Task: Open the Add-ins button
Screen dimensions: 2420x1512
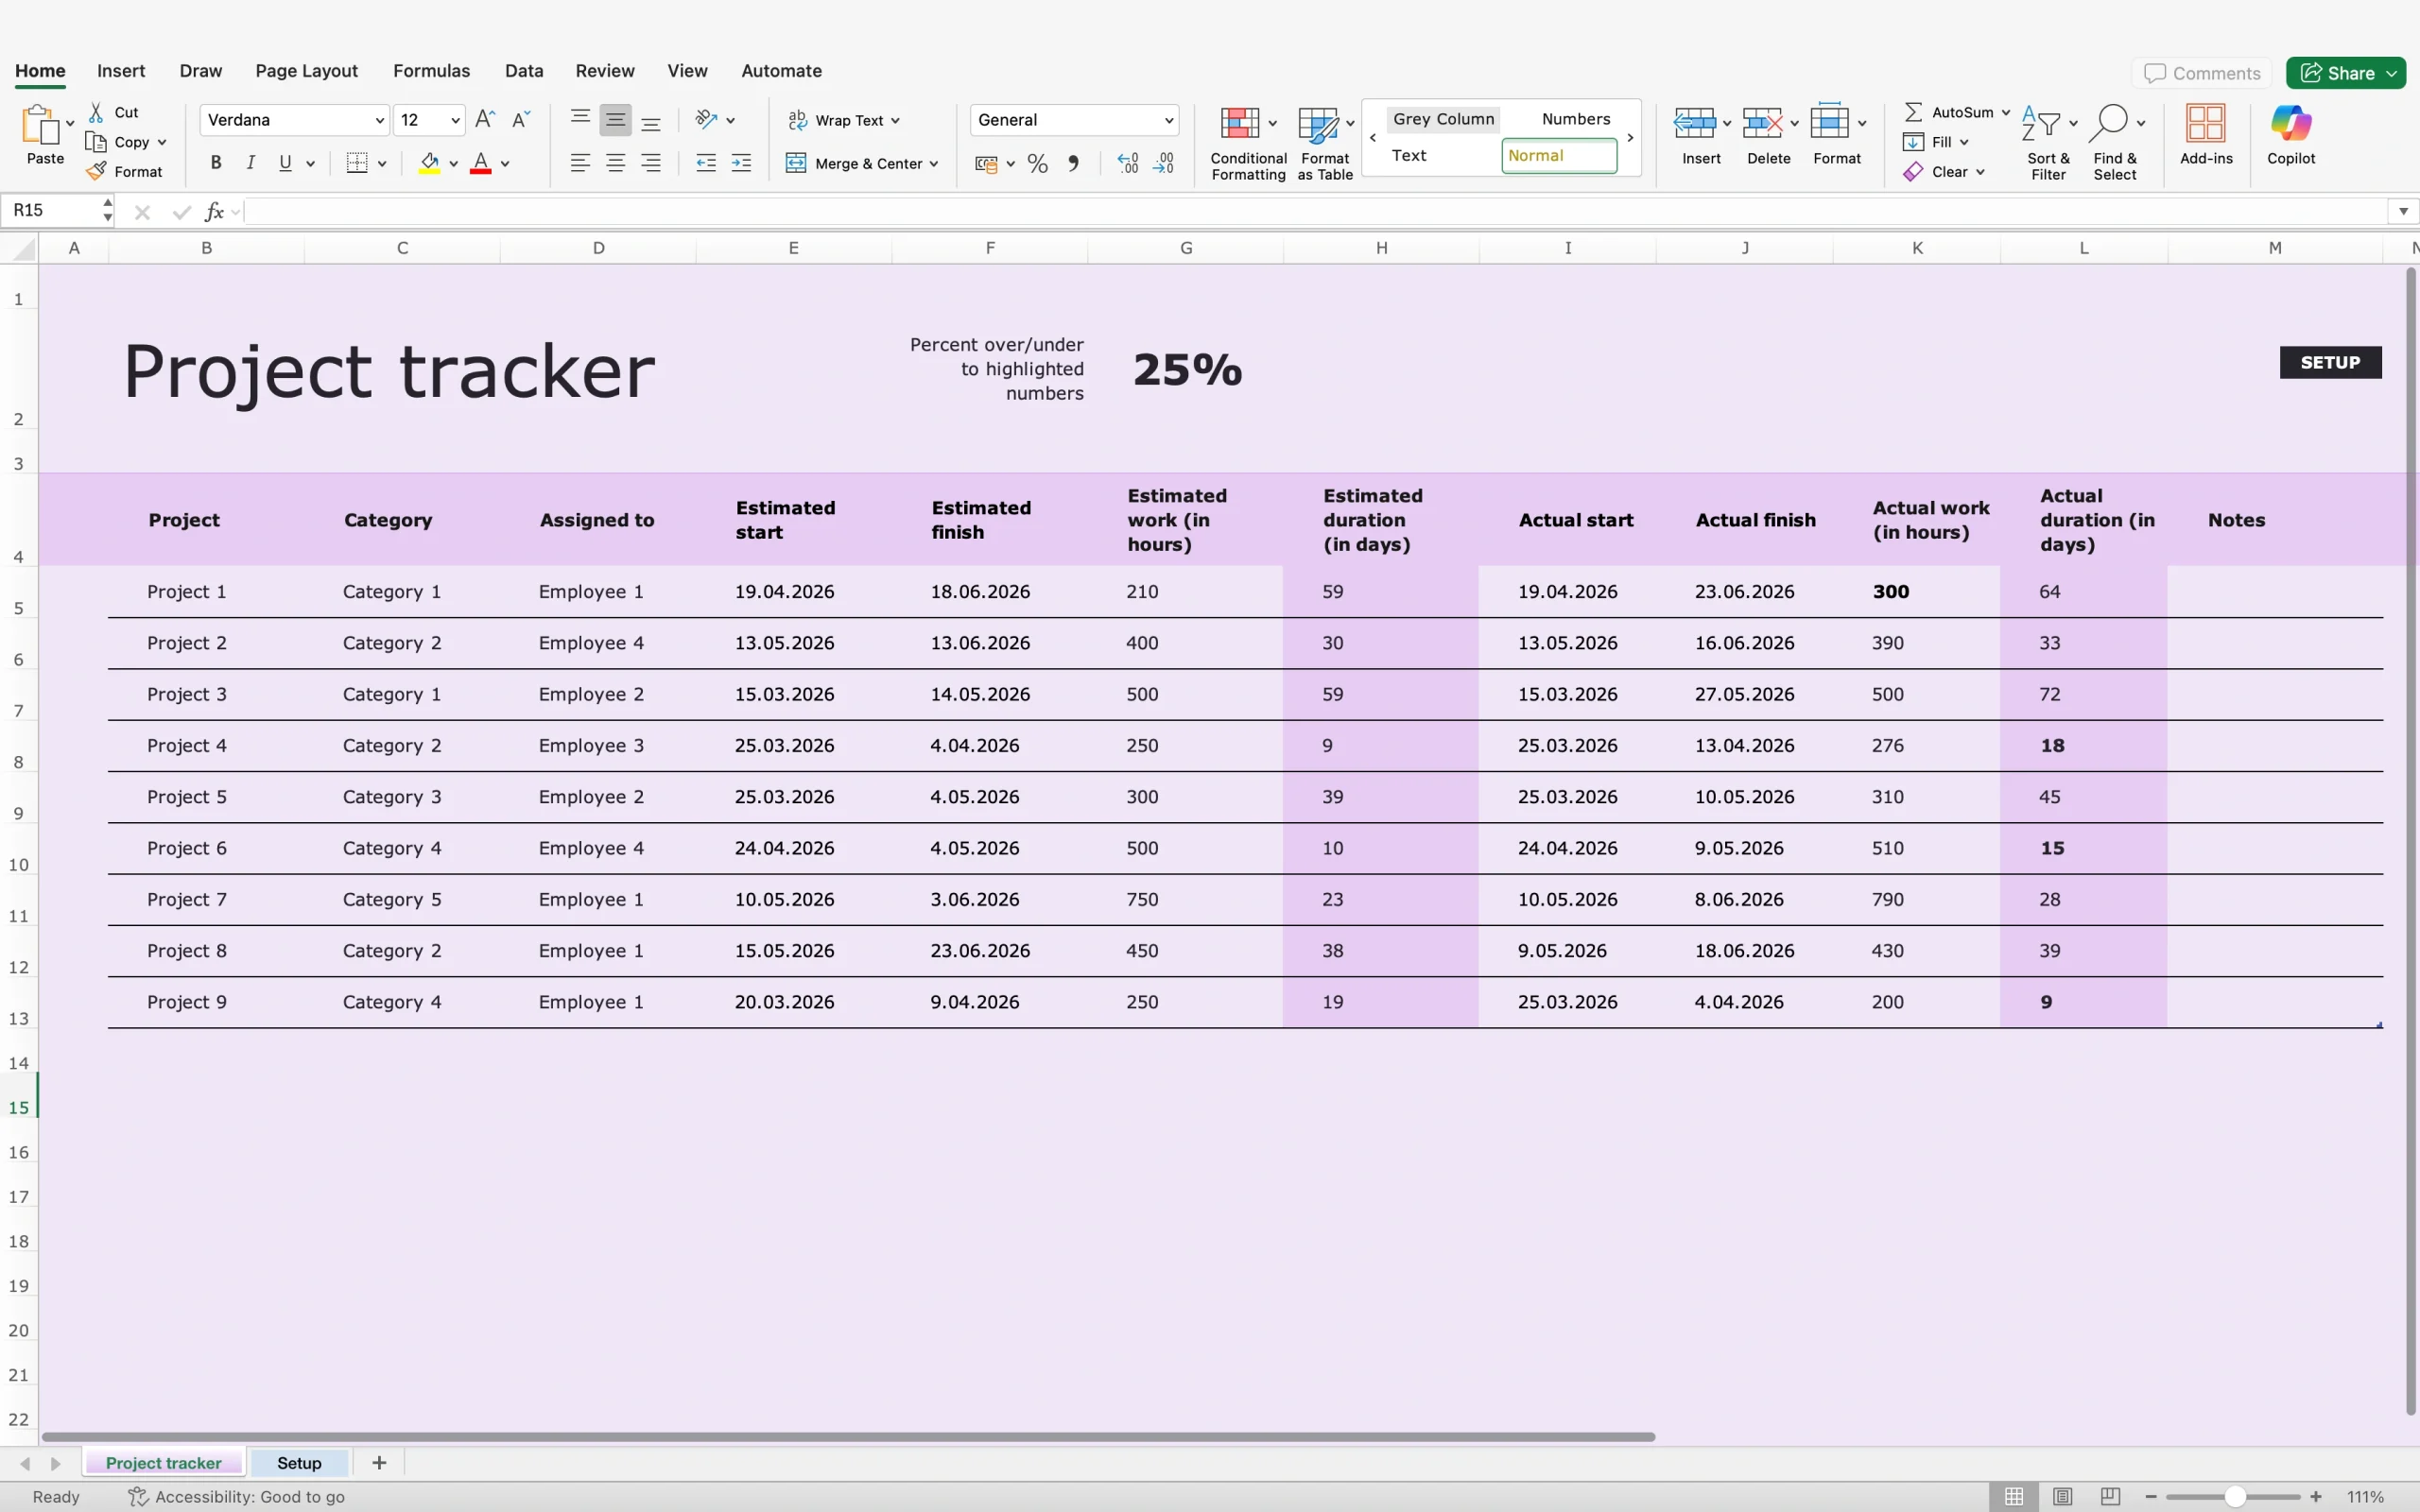Action: click(x=2206, y=135)
